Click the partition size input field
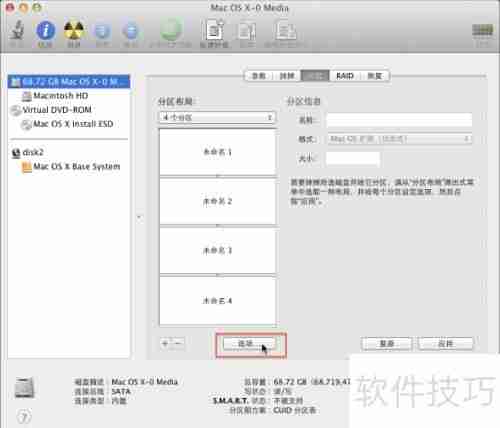500x428 pixels. 353,158
